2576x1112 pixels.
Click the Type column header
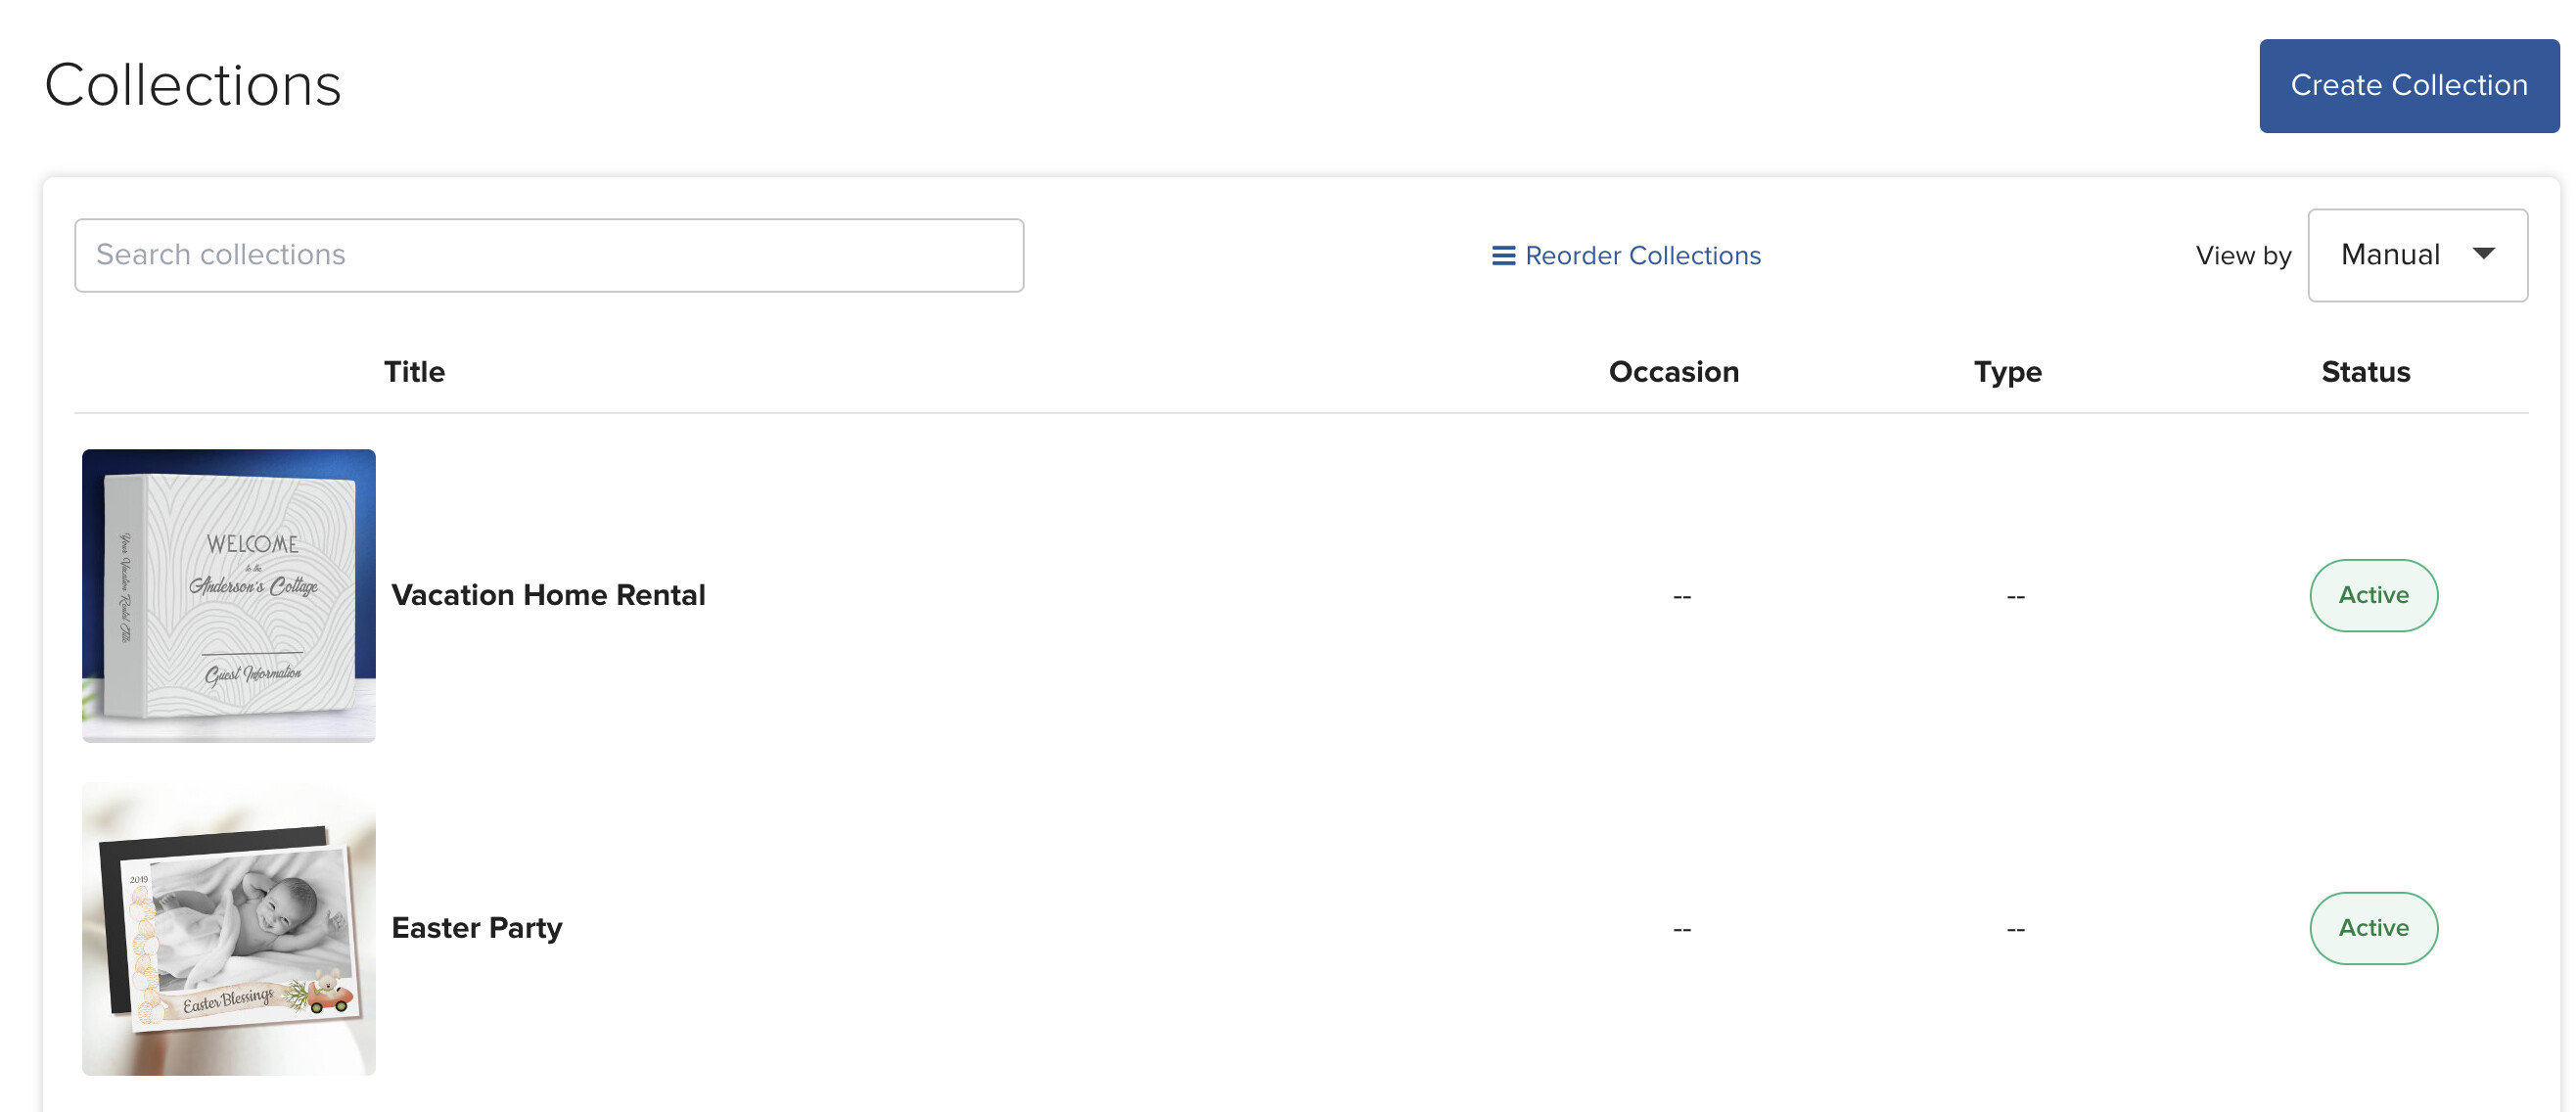(x=2007, y=373)
